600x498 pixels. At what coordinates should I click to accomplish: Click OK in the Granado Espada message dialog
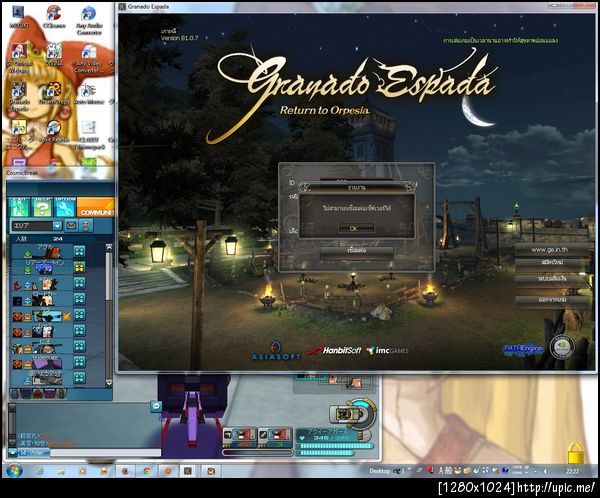coord(356,228)
